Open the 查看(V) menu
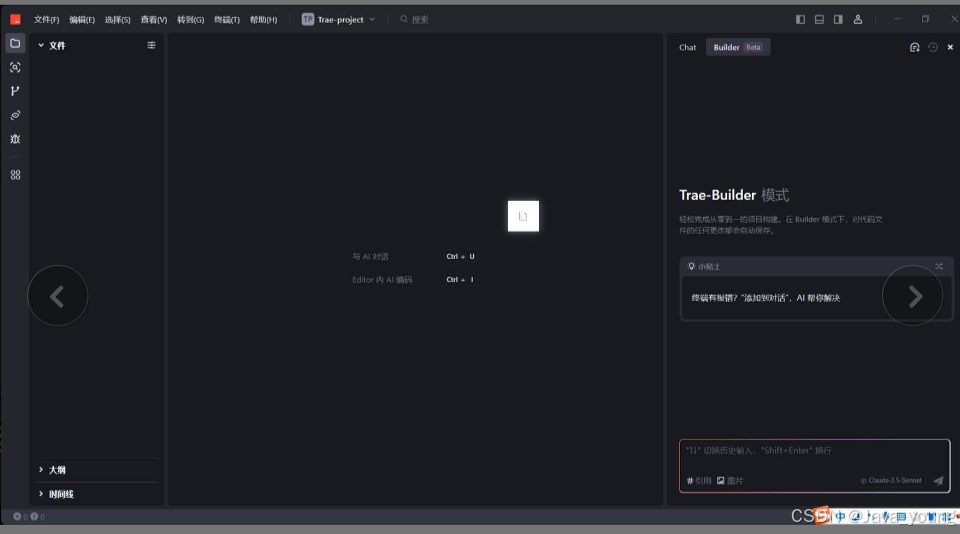Viewport: 960px width, 534px height. tap(154, 20)
